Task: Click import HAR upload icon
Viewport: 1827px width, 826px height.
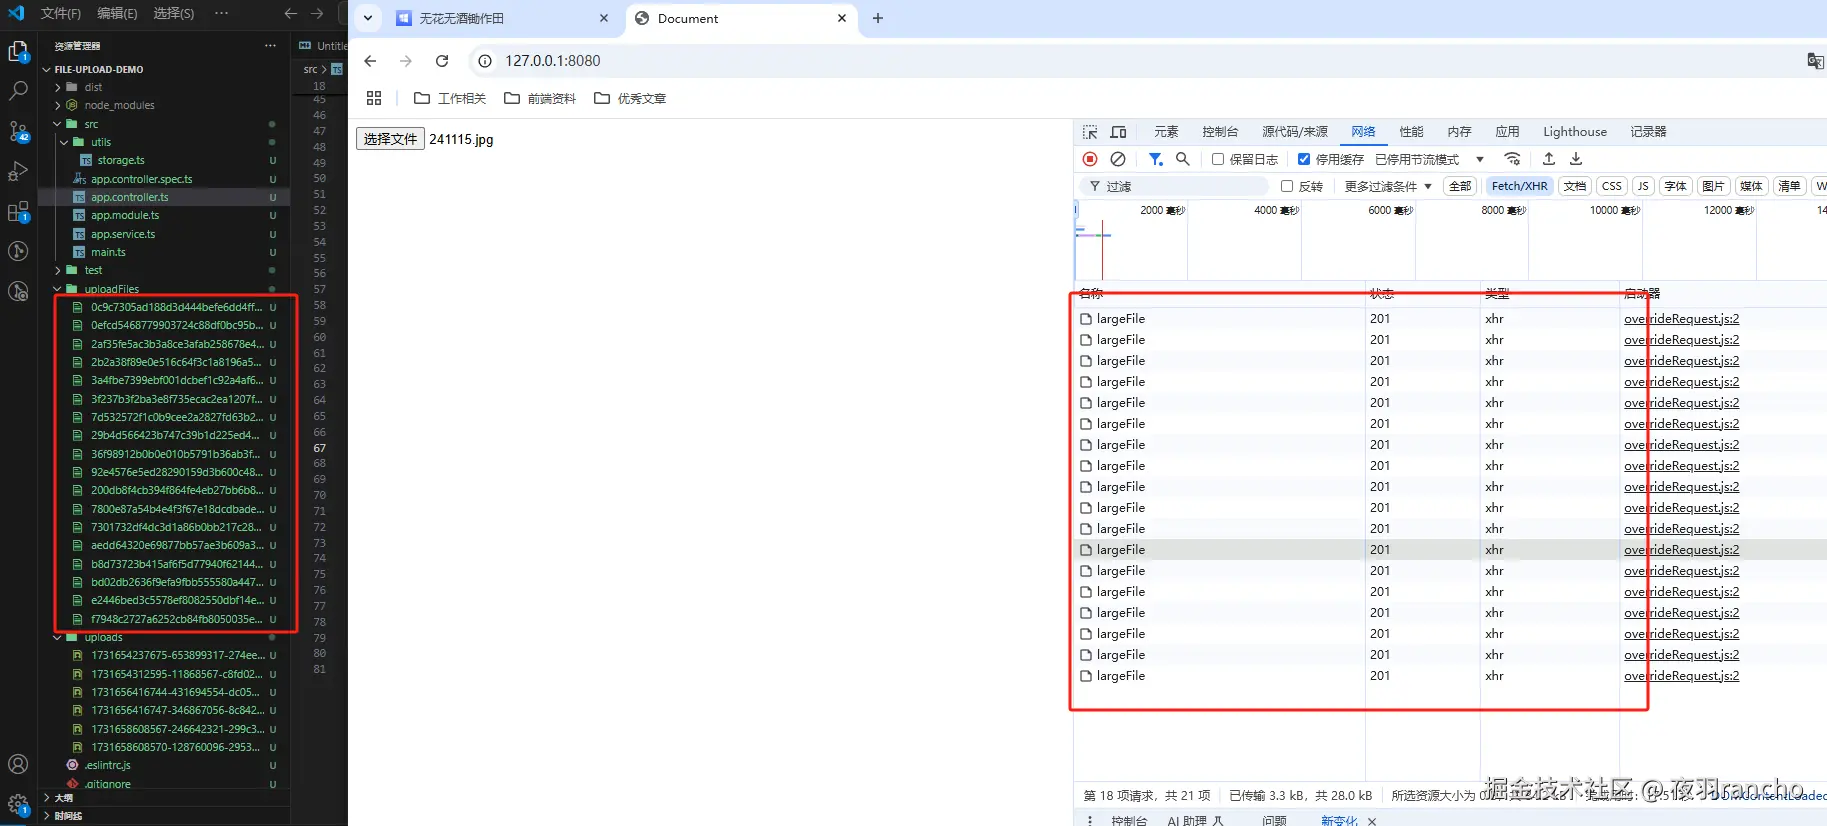Action: 1548,159
